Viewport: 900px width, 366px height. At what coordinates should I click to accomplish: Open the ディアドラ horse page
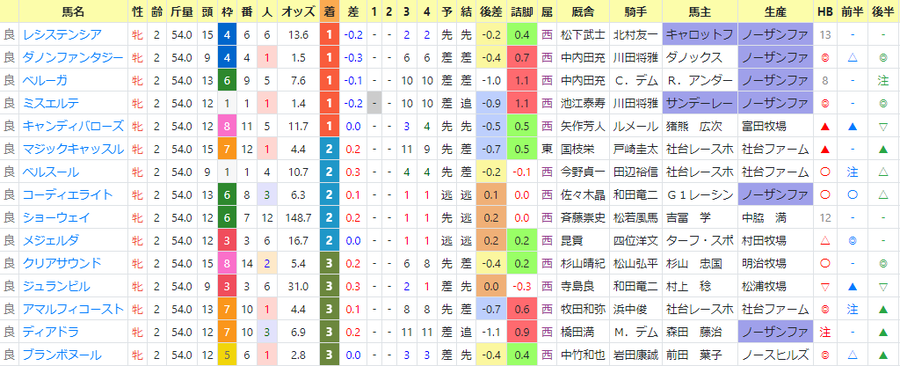tap(51, 332)
